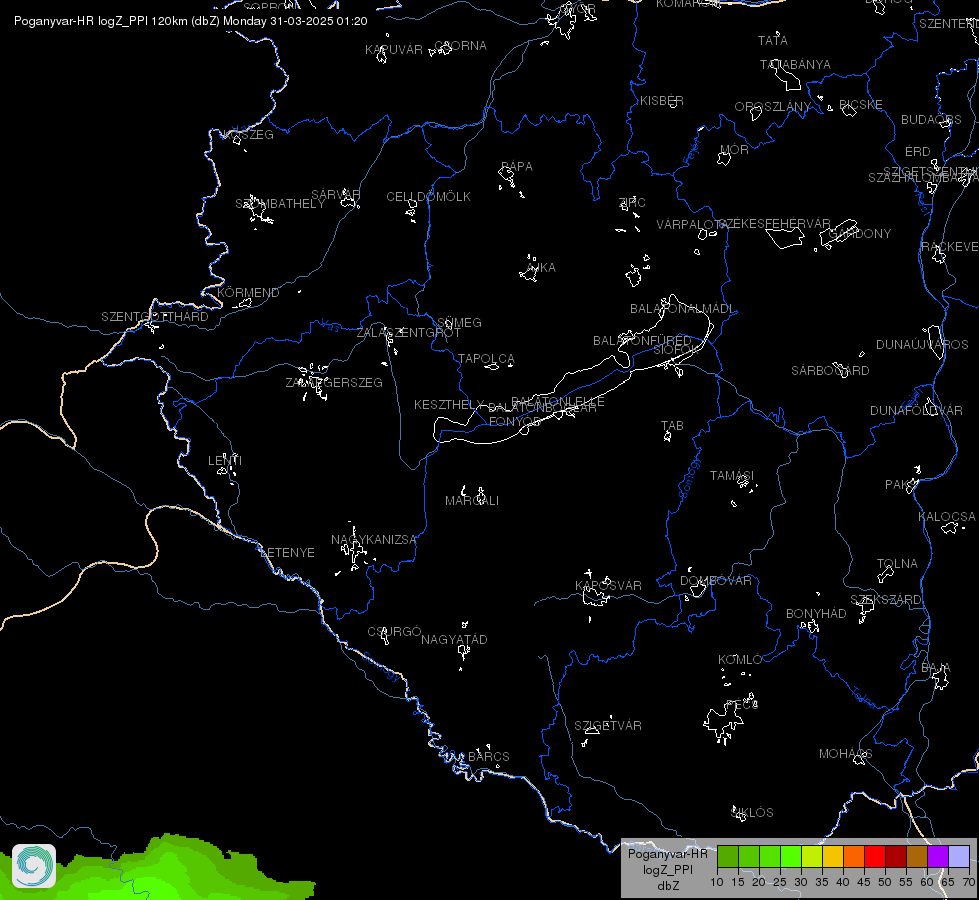
Task: Click the MARCALI label
Action: point(472,501)
